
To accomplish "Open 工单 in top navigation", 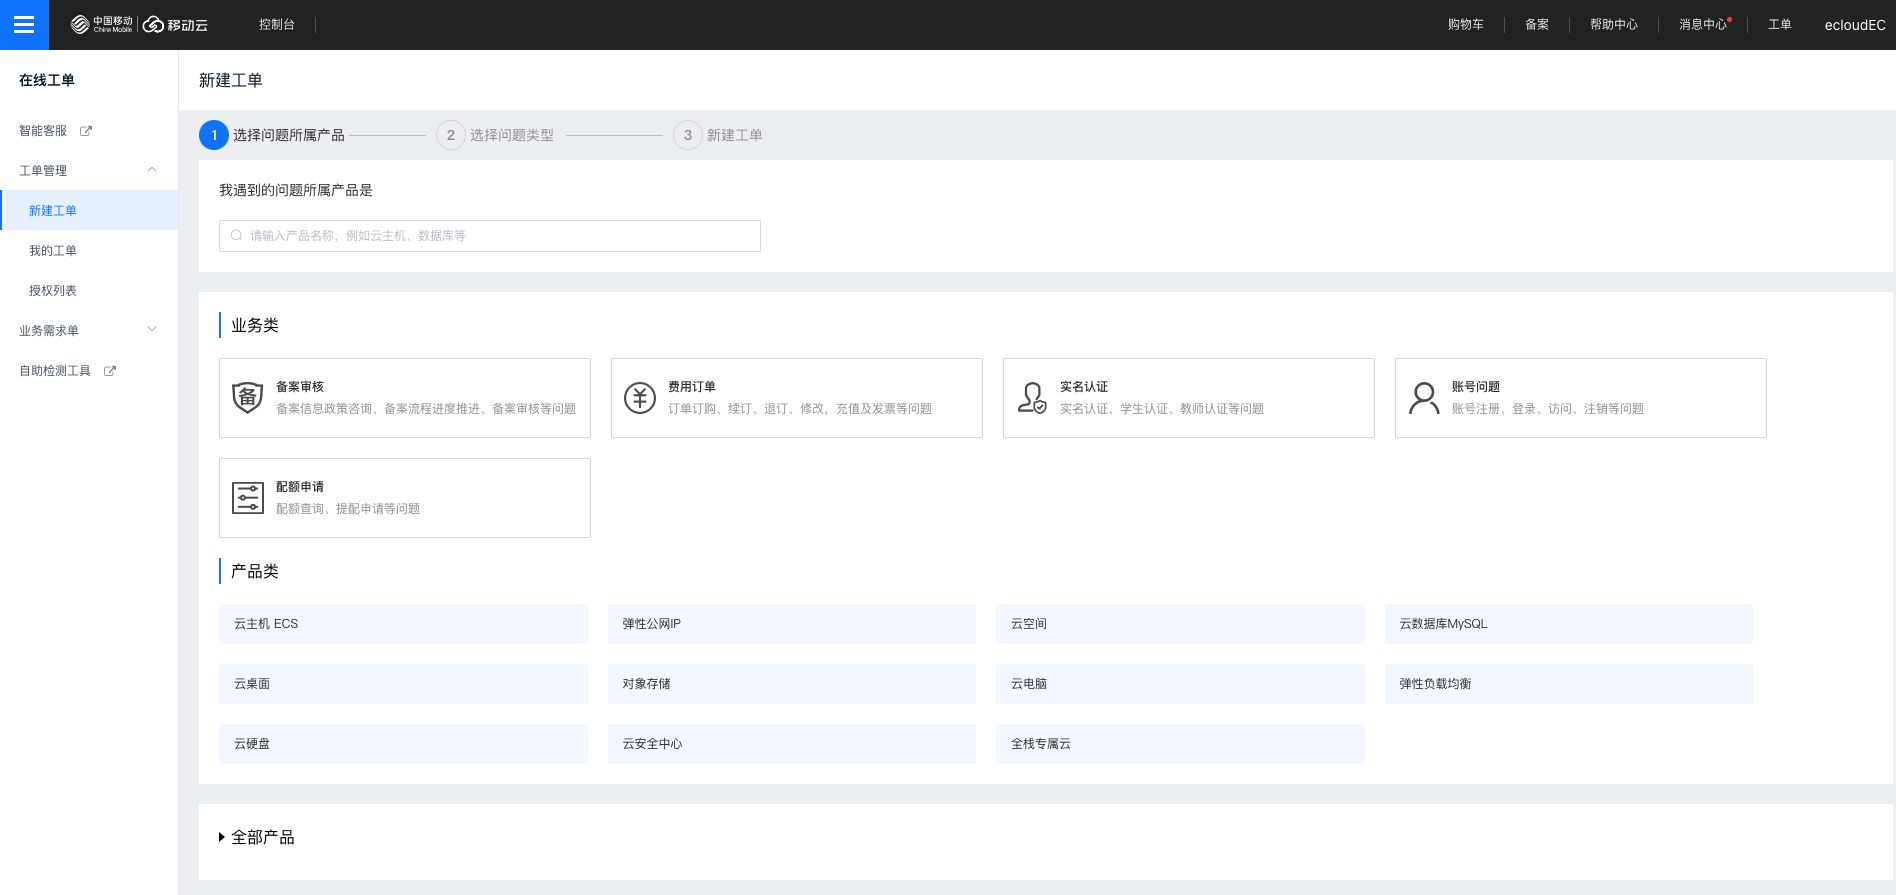I will pyautogui.click(x=1780, y=25).
